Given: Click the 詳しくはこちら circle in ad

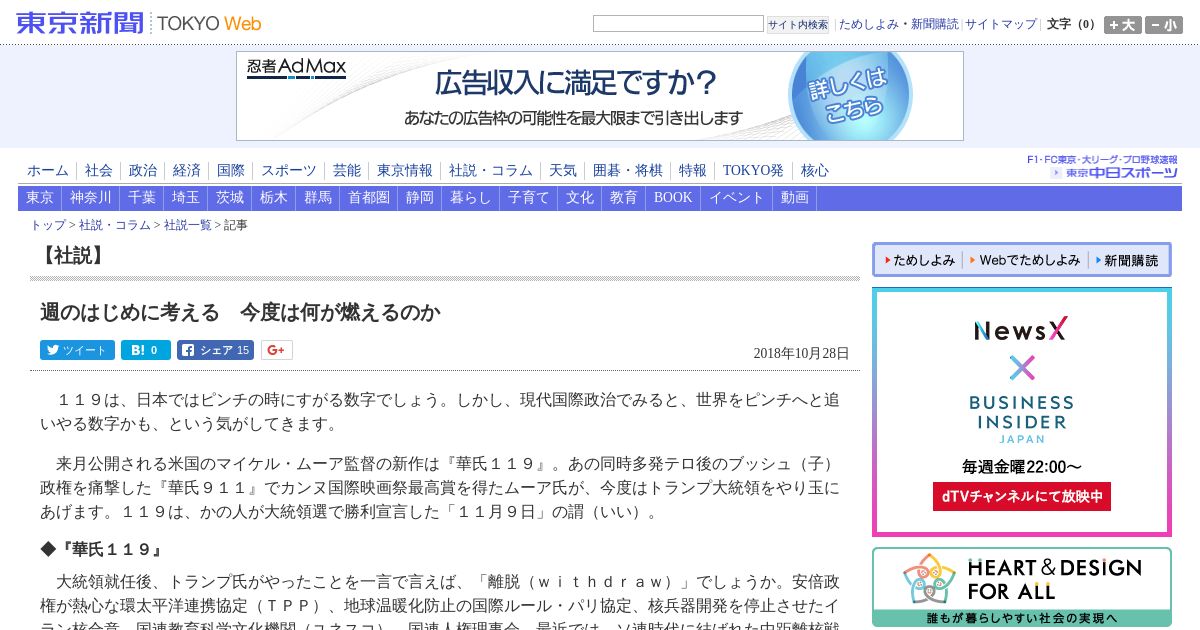Looking at the screenshot, I should [850, 94].
